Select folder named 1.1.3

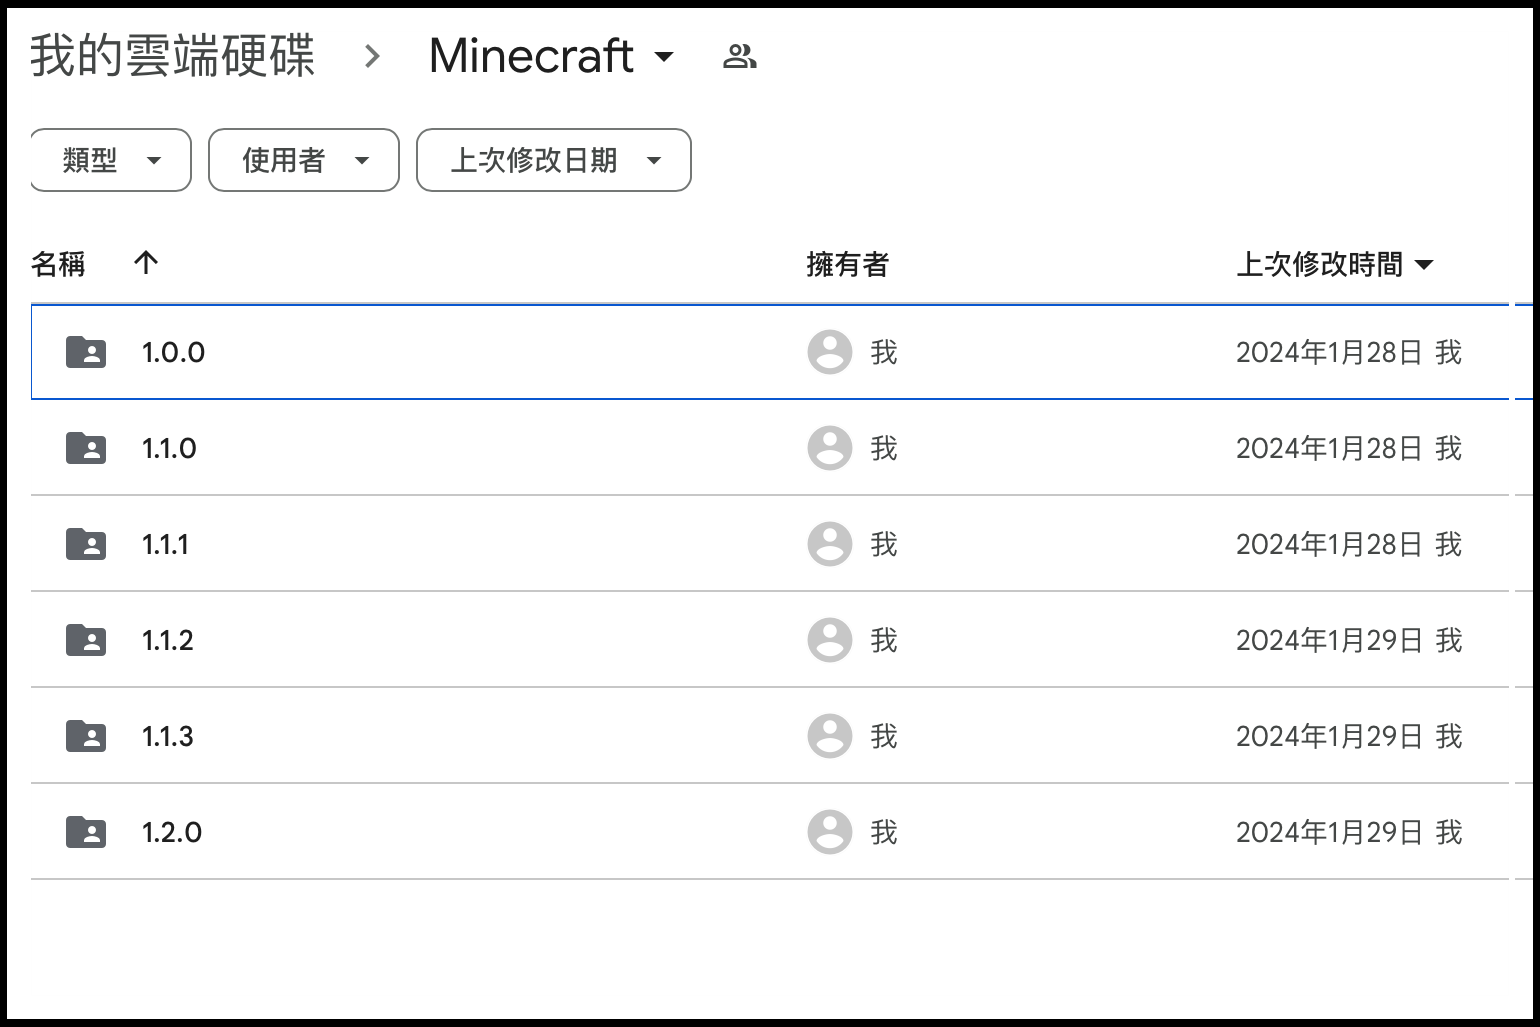[168, 736]
